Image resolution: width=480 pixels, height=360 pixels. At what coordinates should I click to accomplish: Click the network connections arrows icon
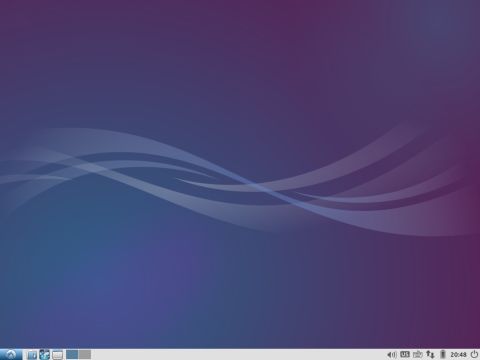430,354
